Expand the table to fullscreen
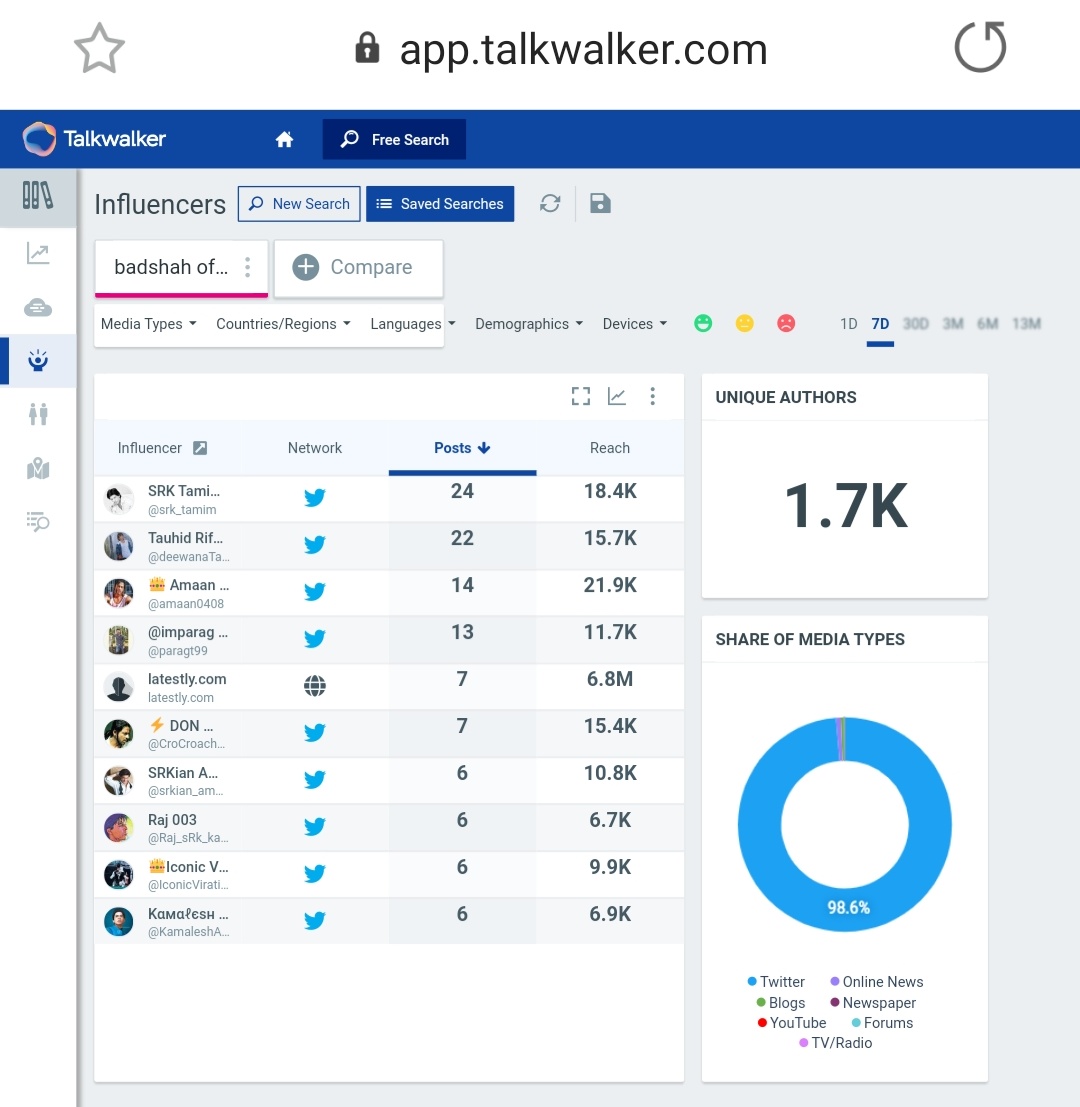Image resolution: width=1080 pixels, height=1107 pixels. click(581, 396)
